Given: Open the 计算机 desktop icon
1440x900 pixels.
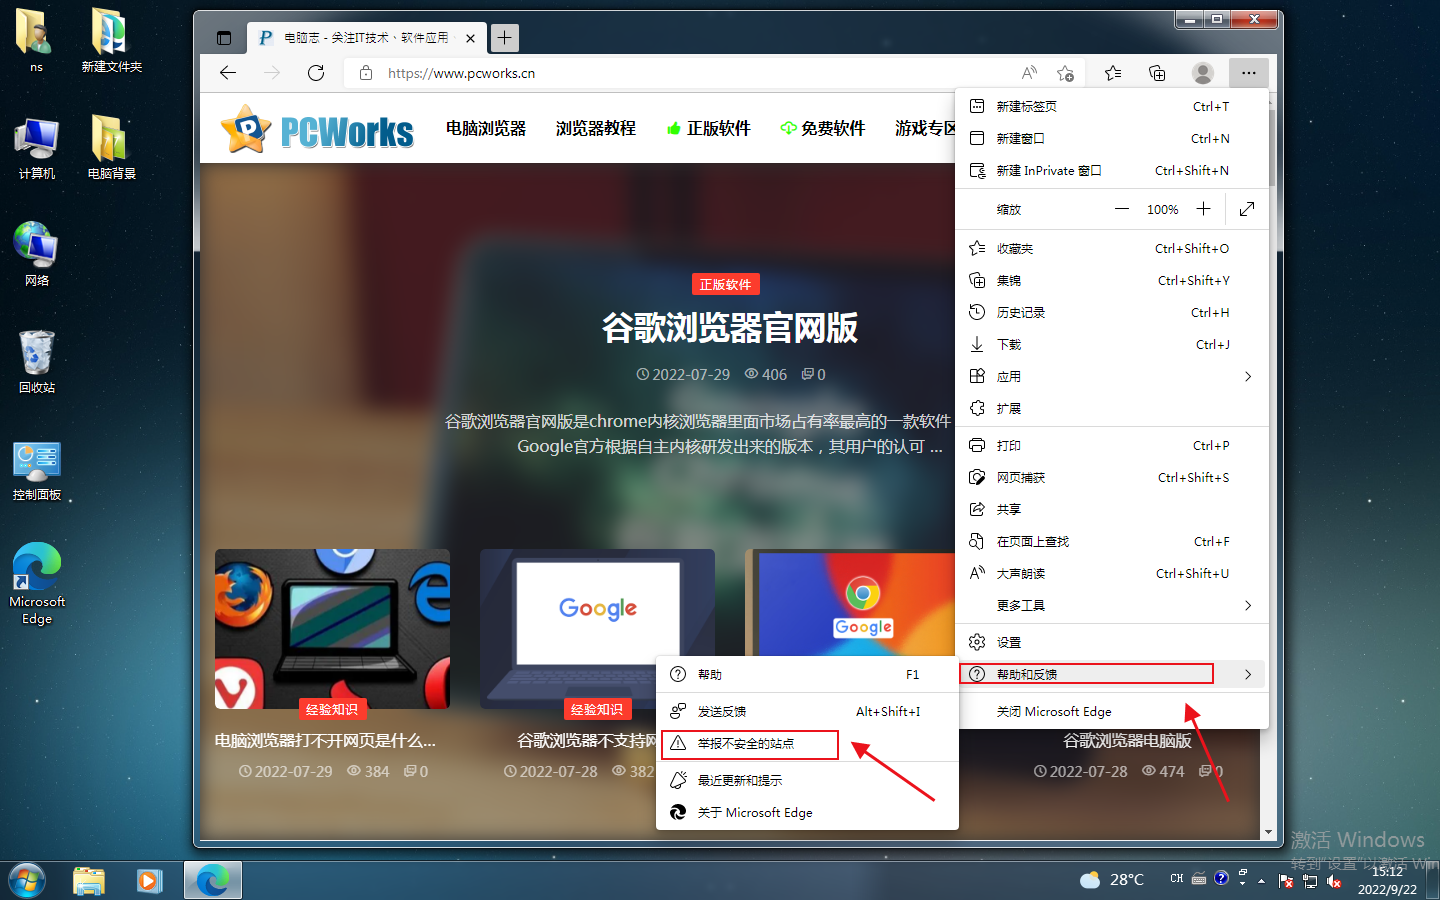Looking at the screenshot, I should pos(37,148).
